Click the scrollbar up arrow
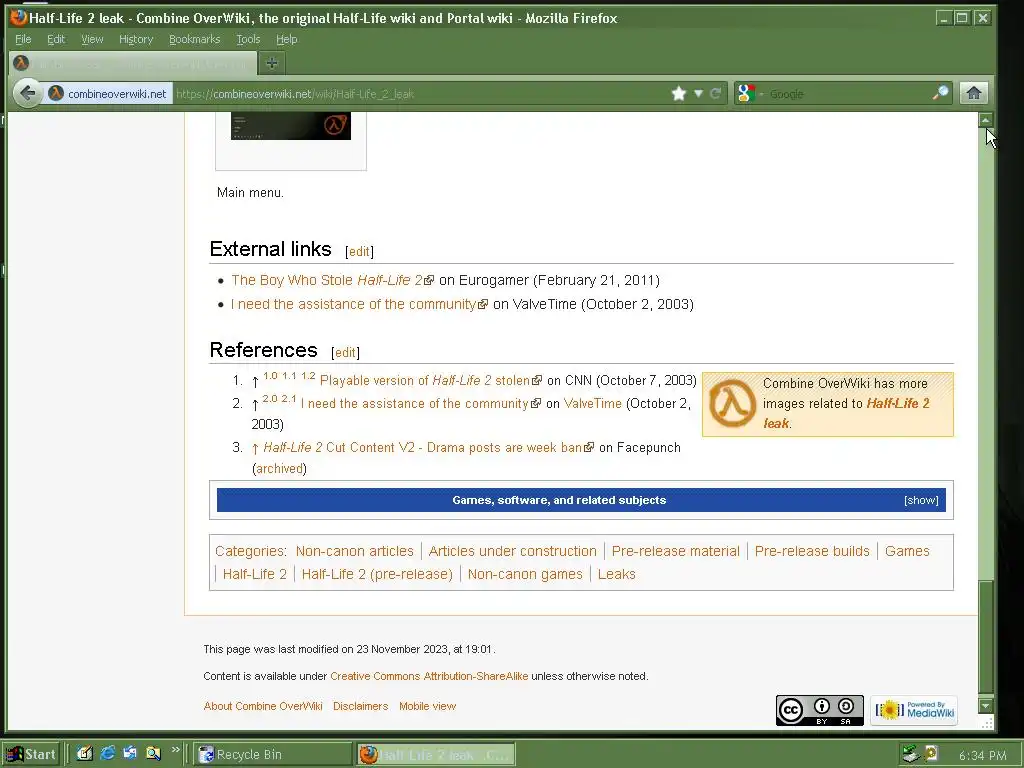This screenshot has height=768, width=1024. (985, 120)
